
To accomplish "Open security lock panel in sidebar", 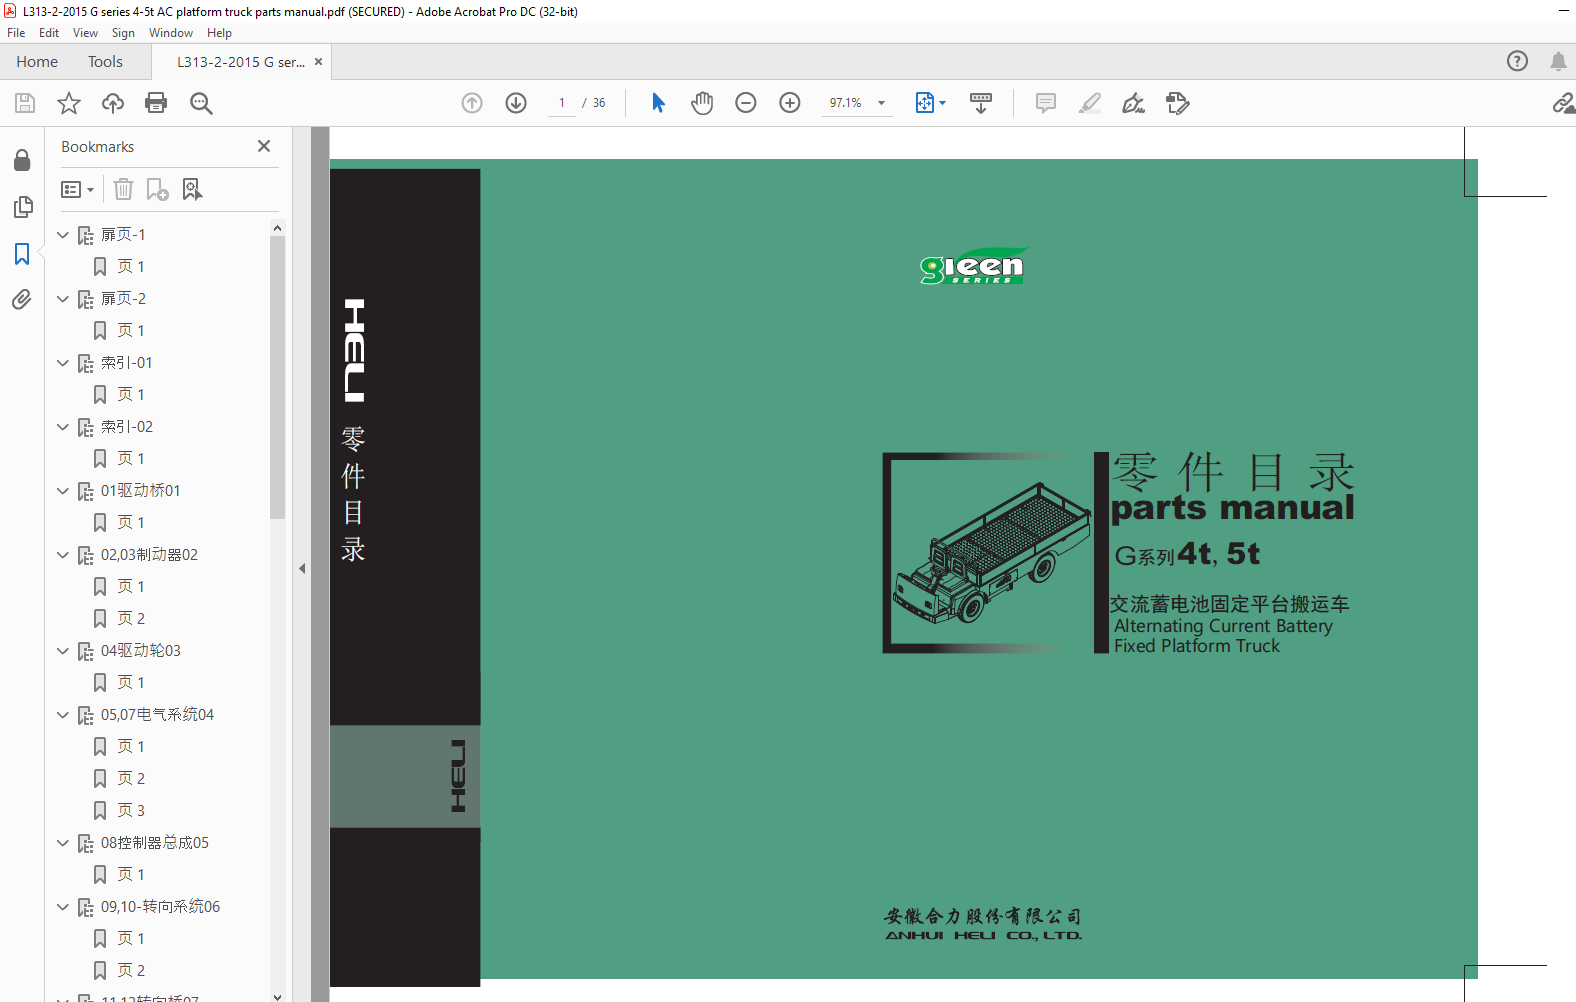I will tap(22, 160).
